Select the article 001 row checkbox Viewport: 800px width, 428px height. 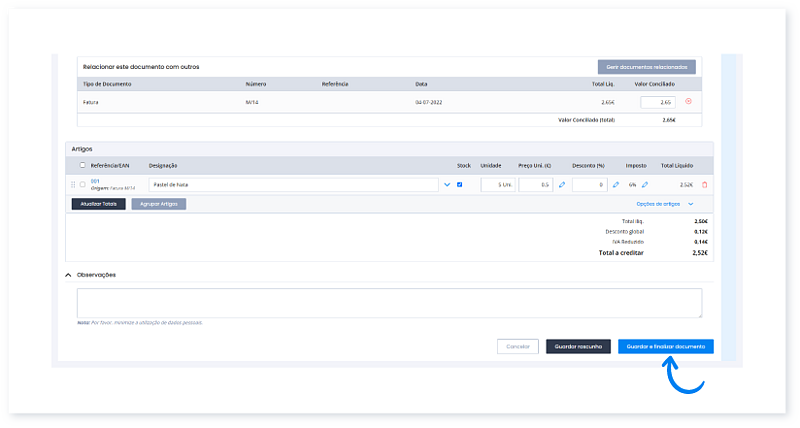tap(82, 185)
